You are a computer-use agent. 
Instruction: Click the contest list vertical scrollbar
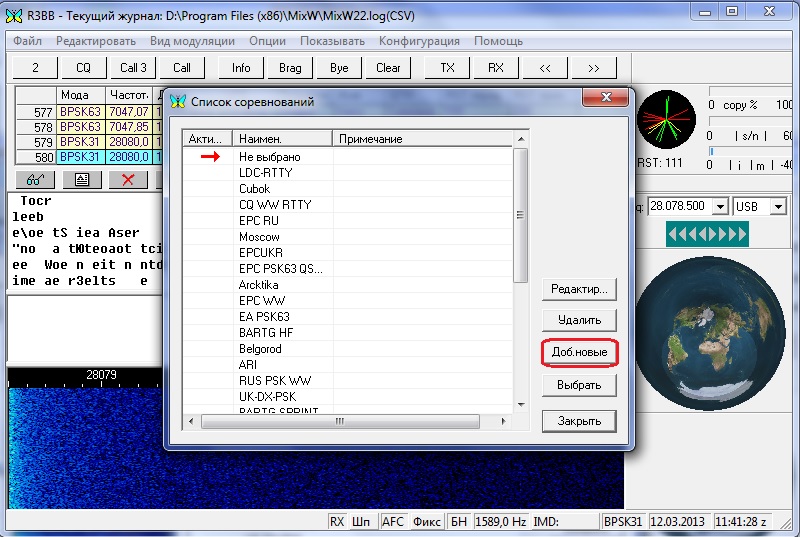519,215
